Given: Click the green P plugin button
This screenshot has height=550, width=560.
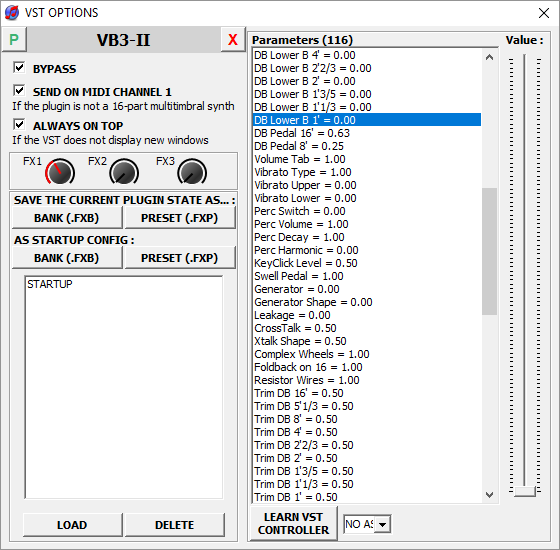Looking at the screenshot, I should pyautogui.click(x=14, y=39).
